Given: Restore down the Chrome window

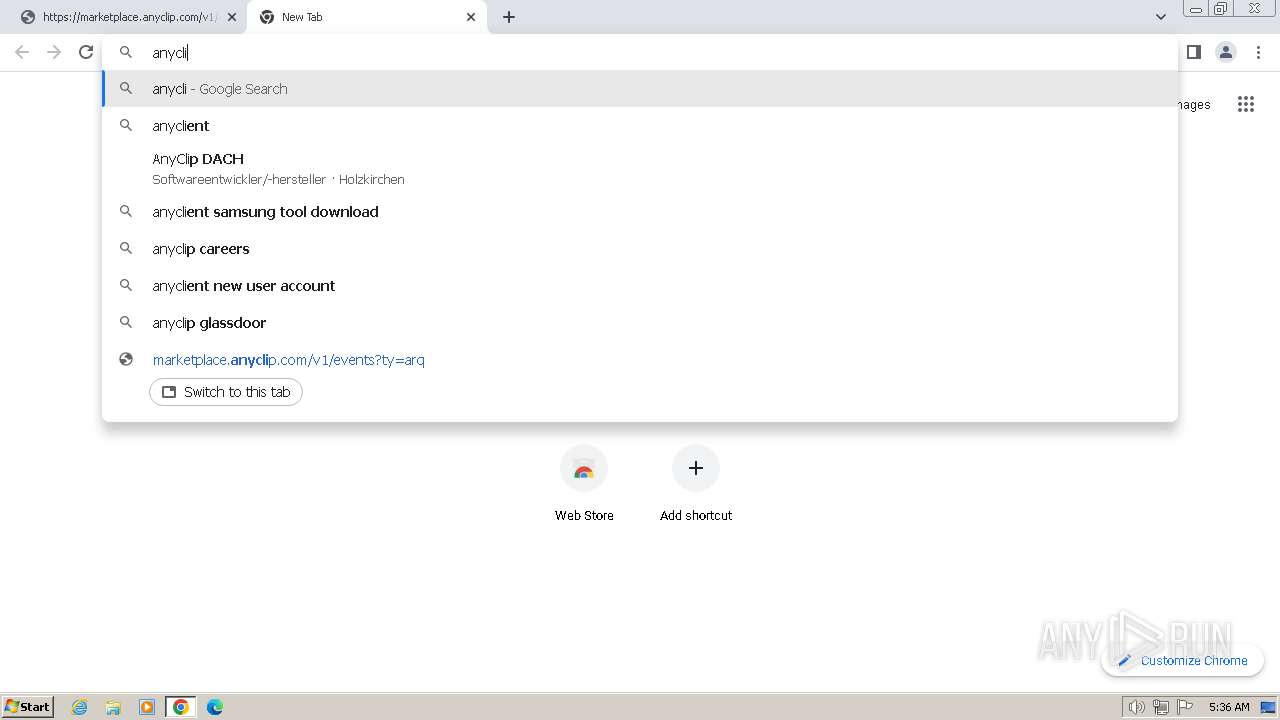Looking at the screenshot, I should coord(1221,8).
